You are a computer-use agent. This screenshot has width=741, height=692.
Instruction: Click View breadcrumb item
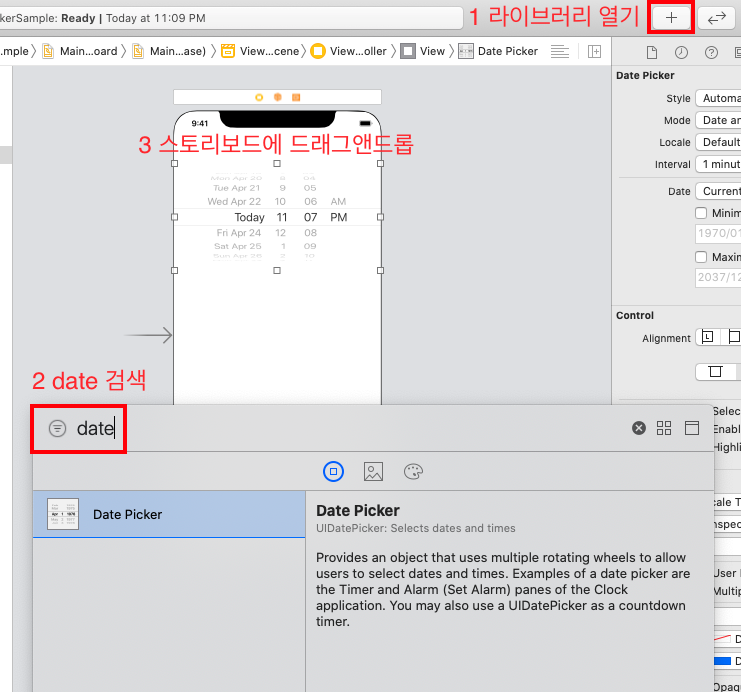click(423, 51)
